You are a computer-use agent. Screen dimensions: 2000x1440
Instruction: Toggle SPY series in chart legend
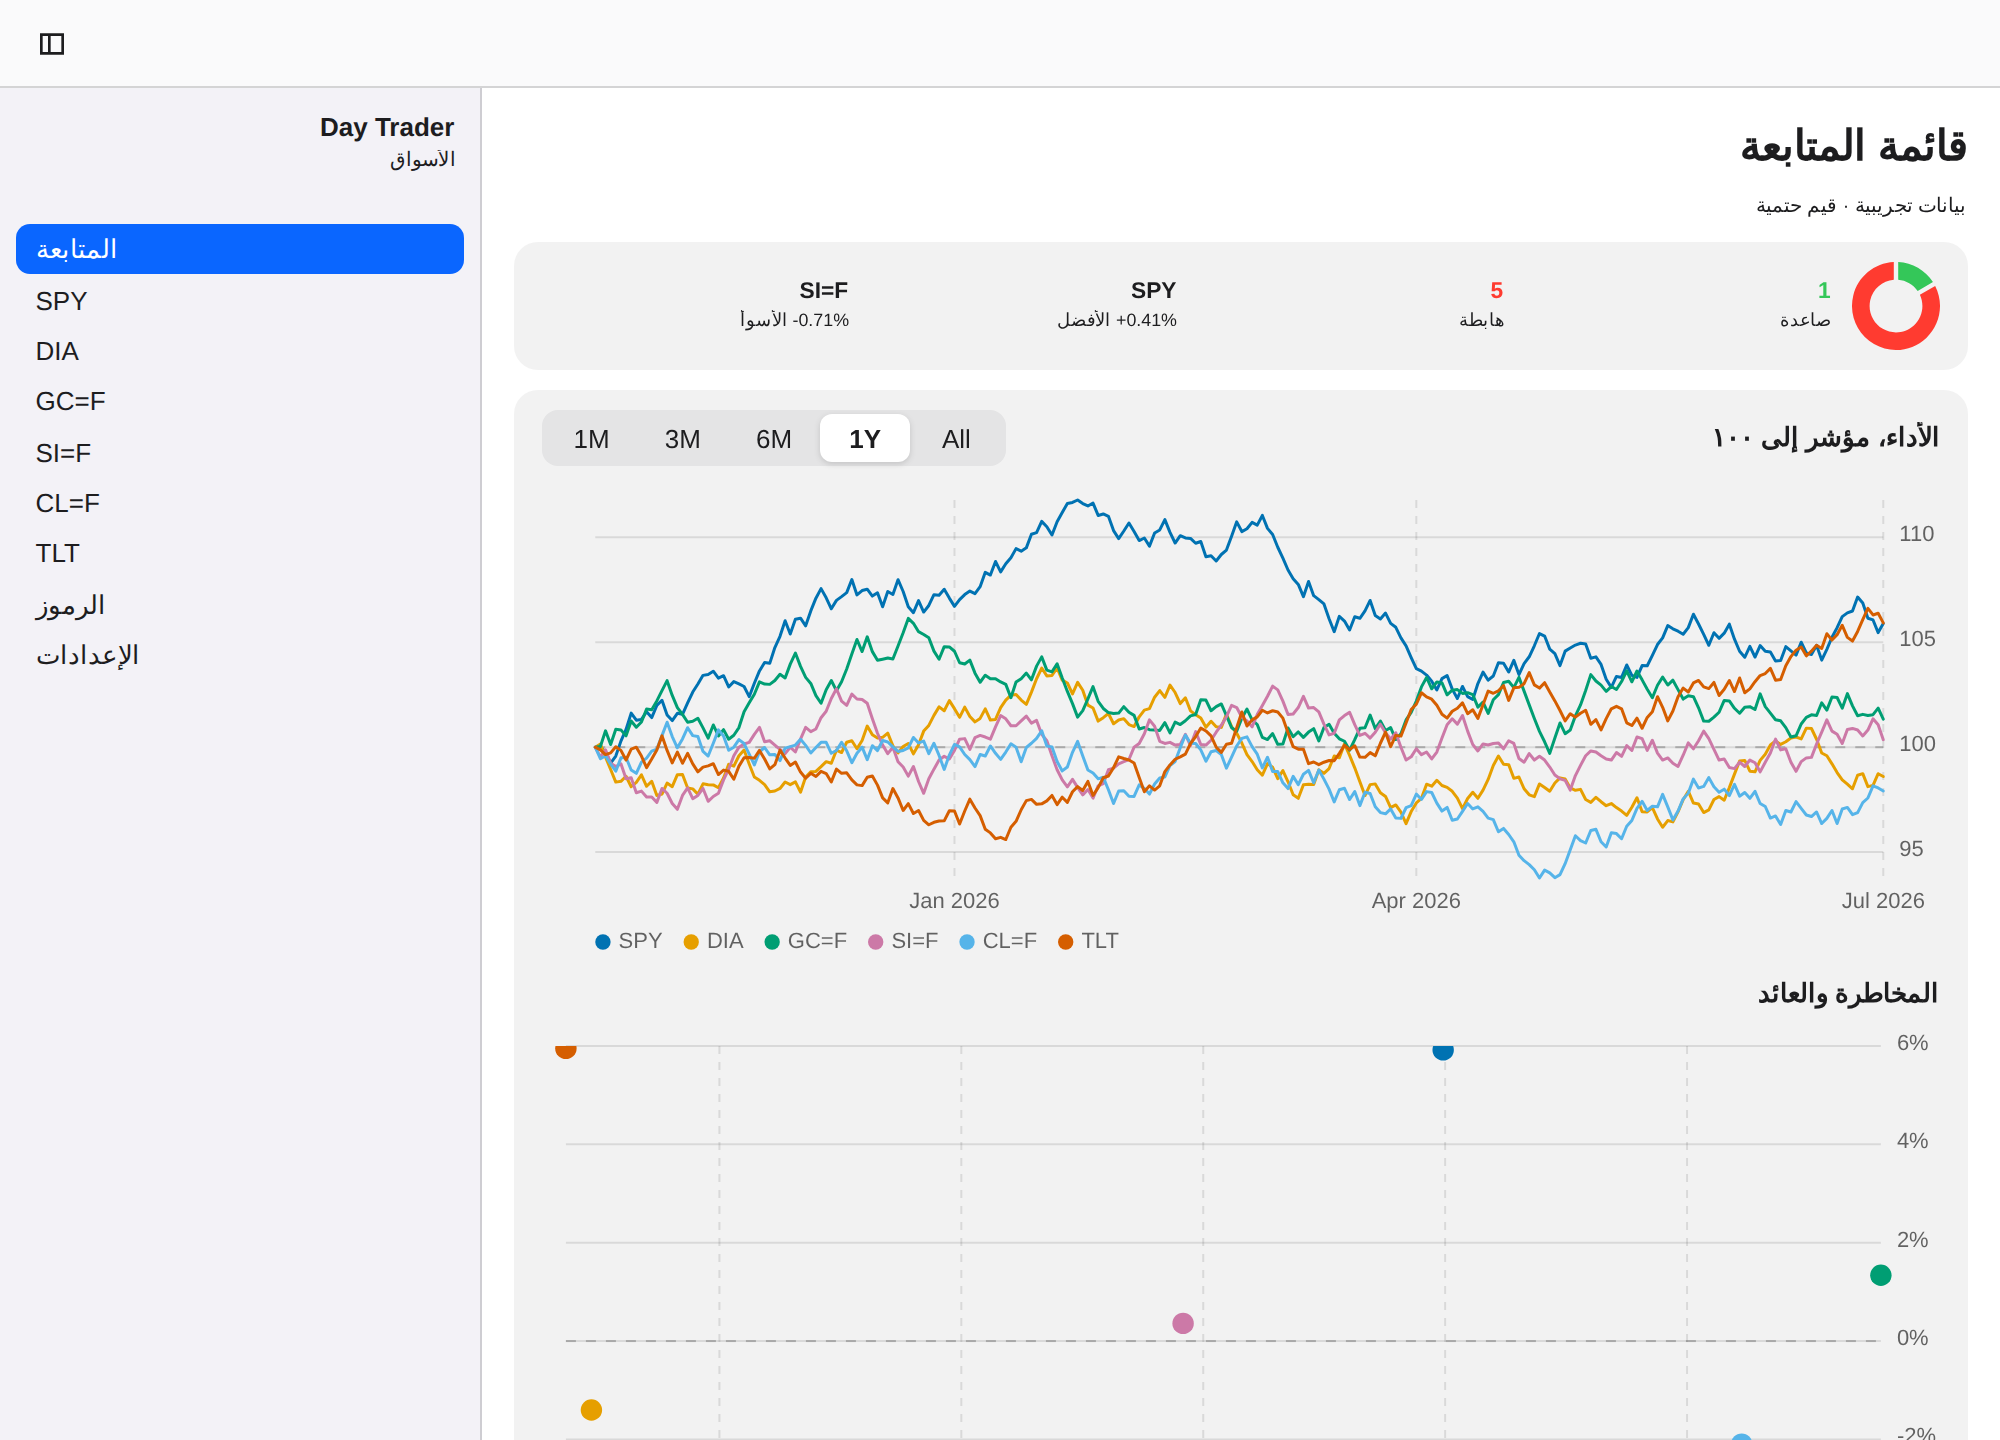[x=629, y=941]
